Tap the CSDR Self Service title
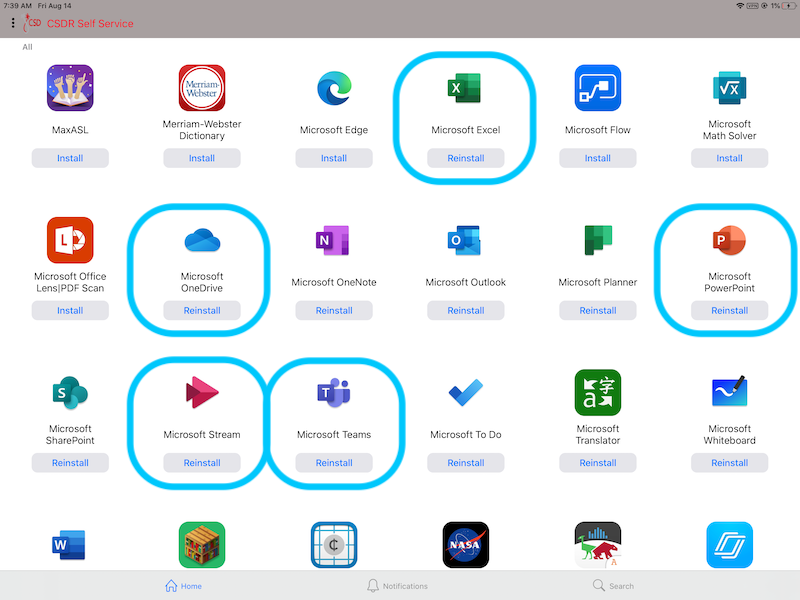 (x=90, y=23)
